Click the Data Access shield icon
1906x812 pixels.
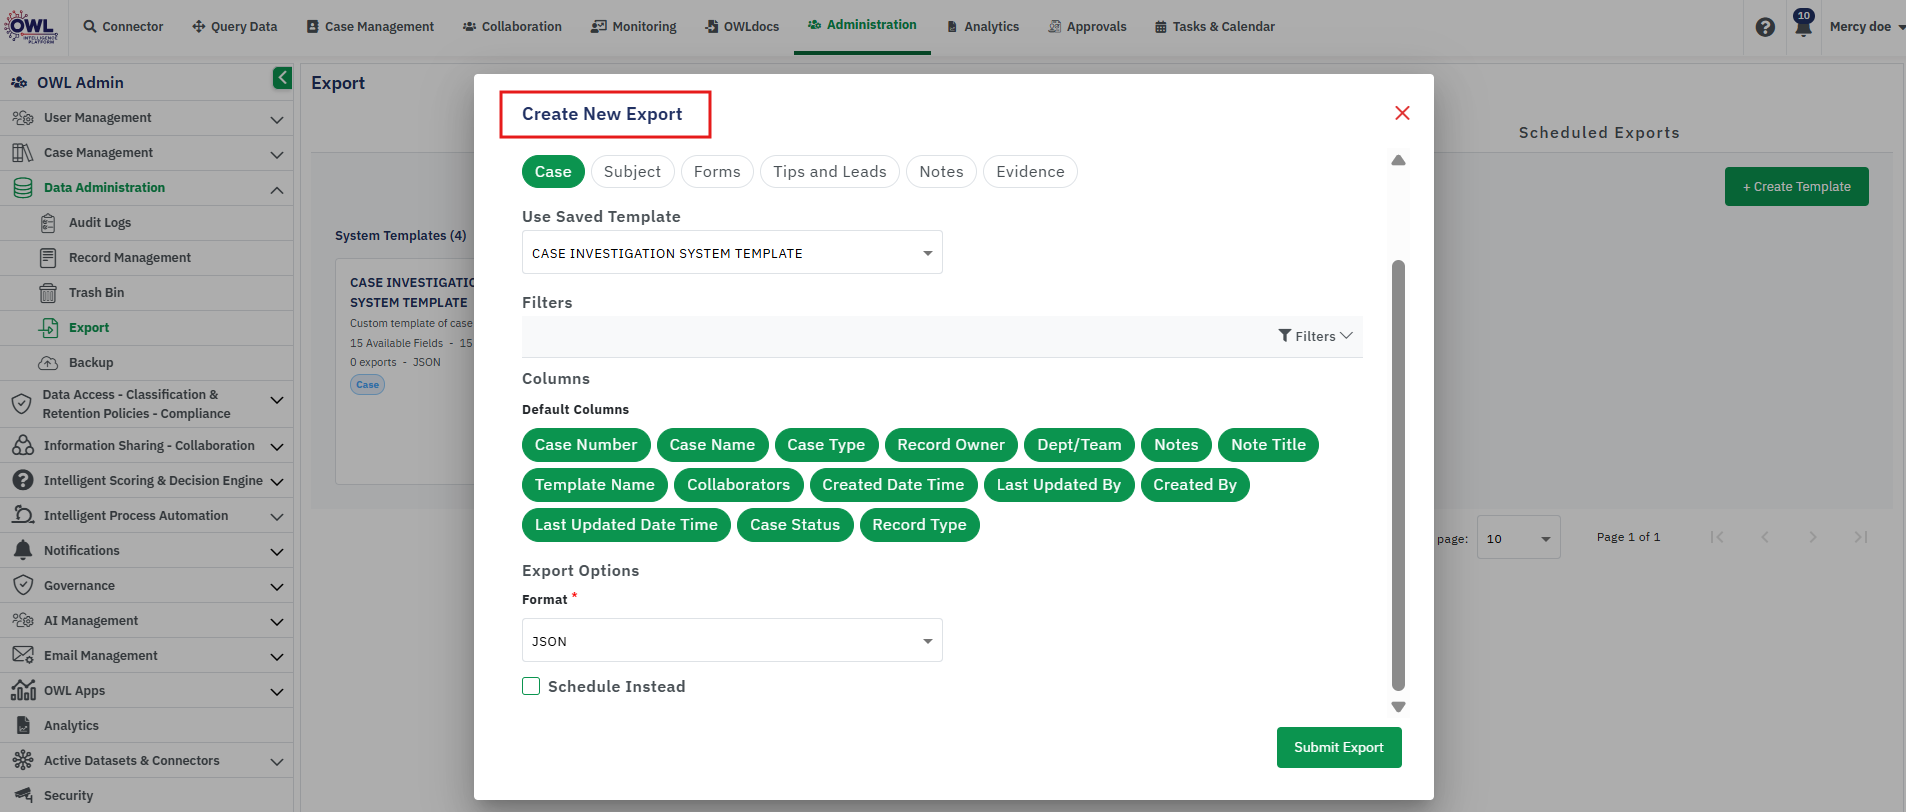pyautogui.click(x=21, y=404)
